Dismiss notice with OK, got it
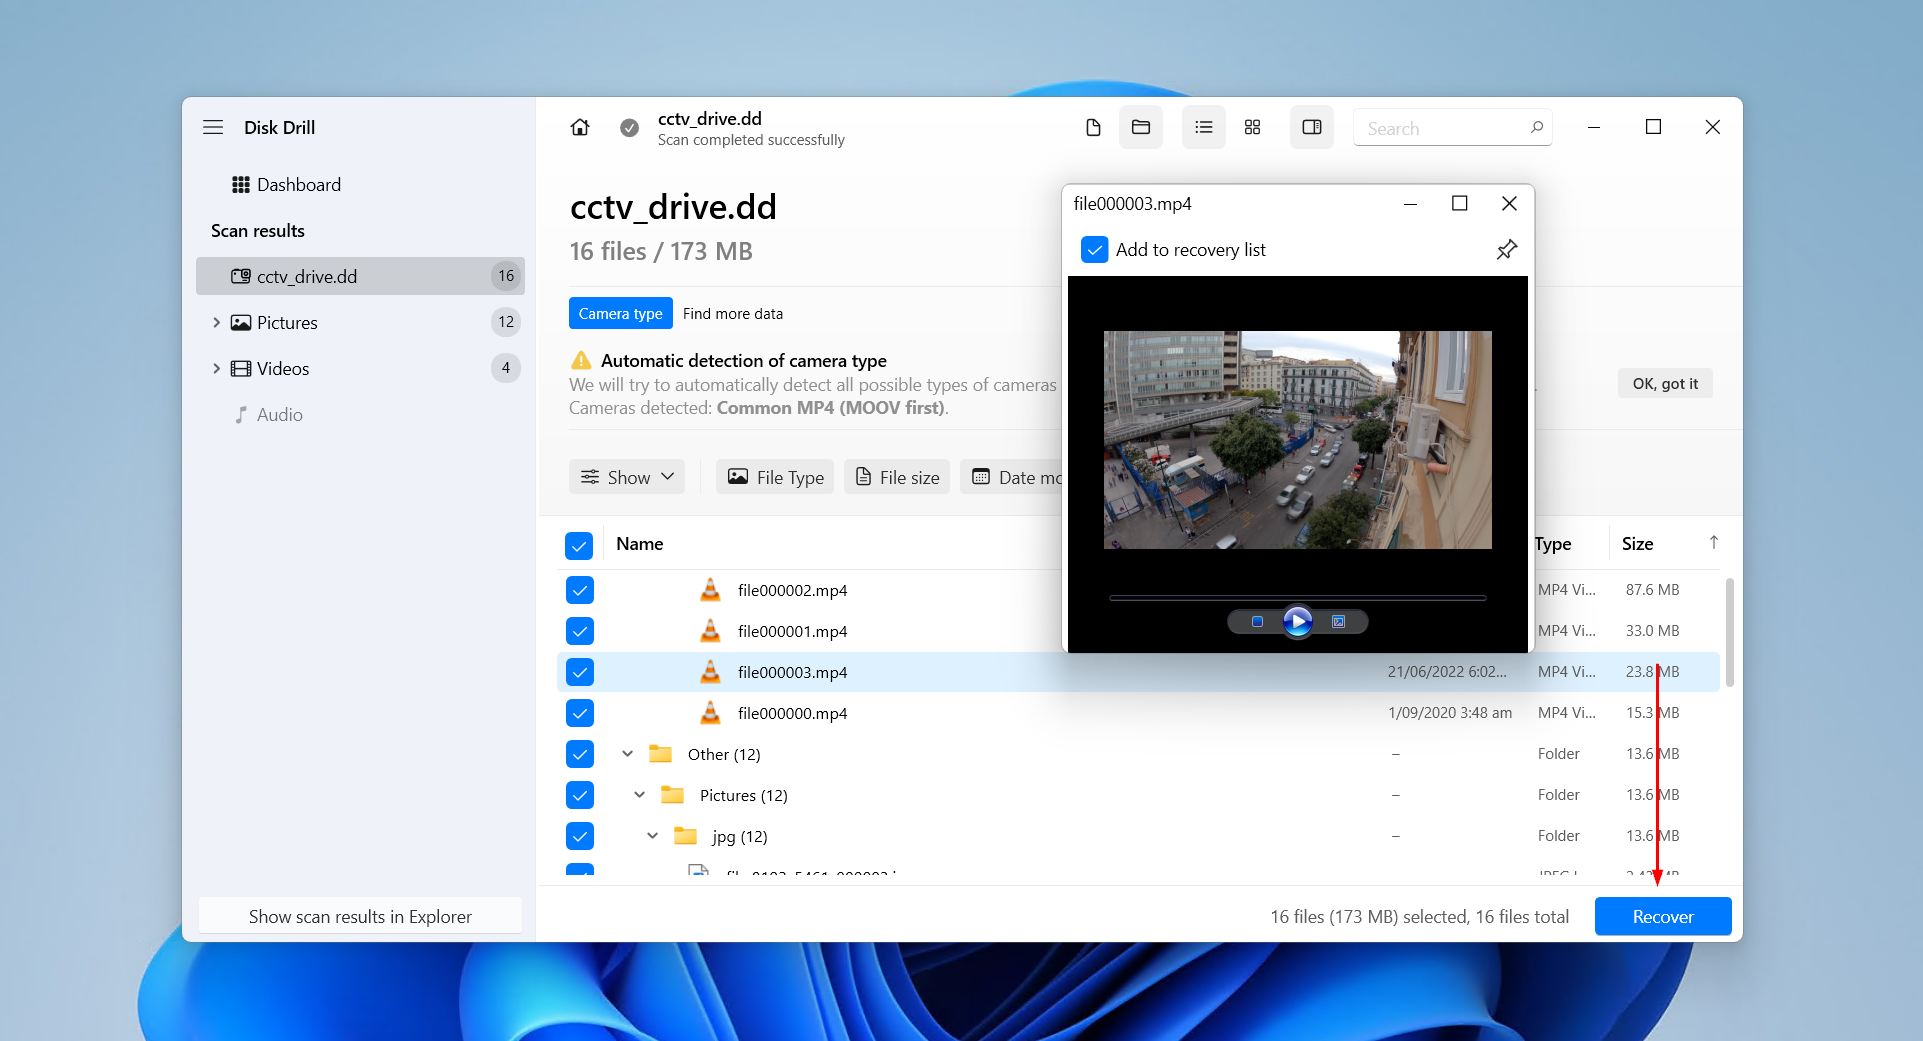This screenshot has height=1041, width=1923. pyautogui.click(x=1665, y=383)
